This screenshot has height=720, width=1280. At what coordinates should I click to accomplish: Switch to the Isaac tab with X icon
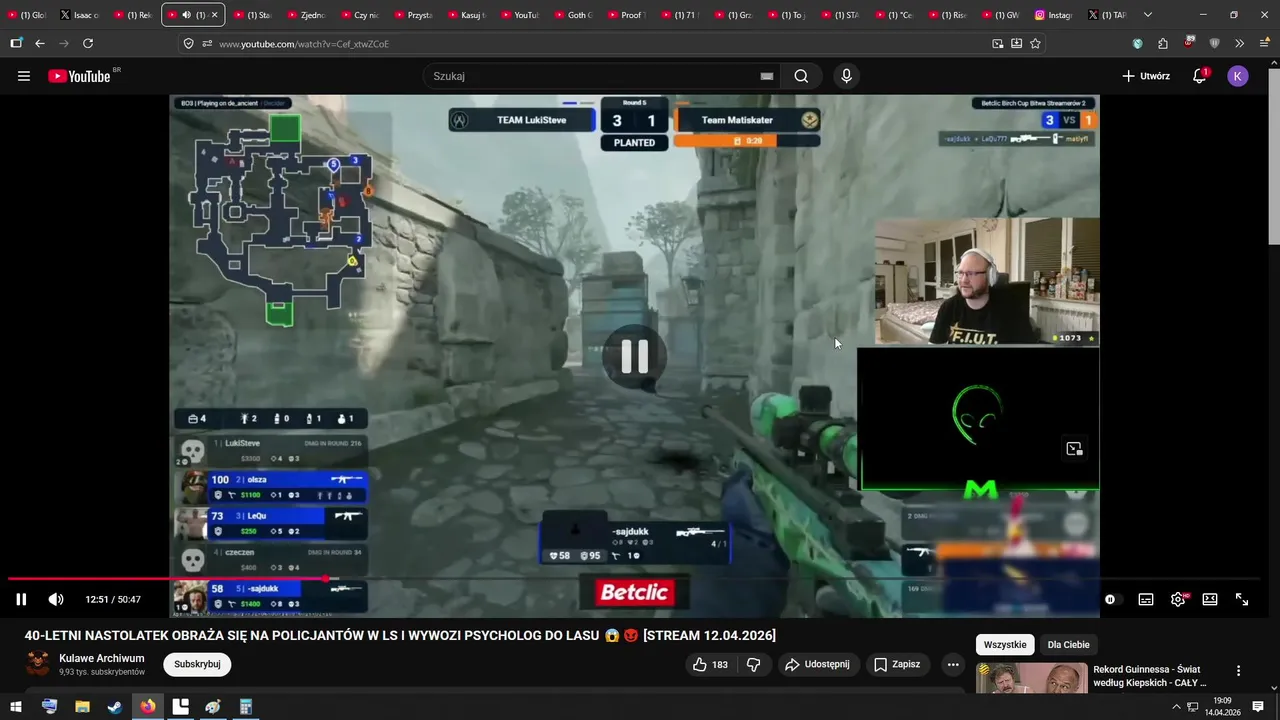coord(80,15)
